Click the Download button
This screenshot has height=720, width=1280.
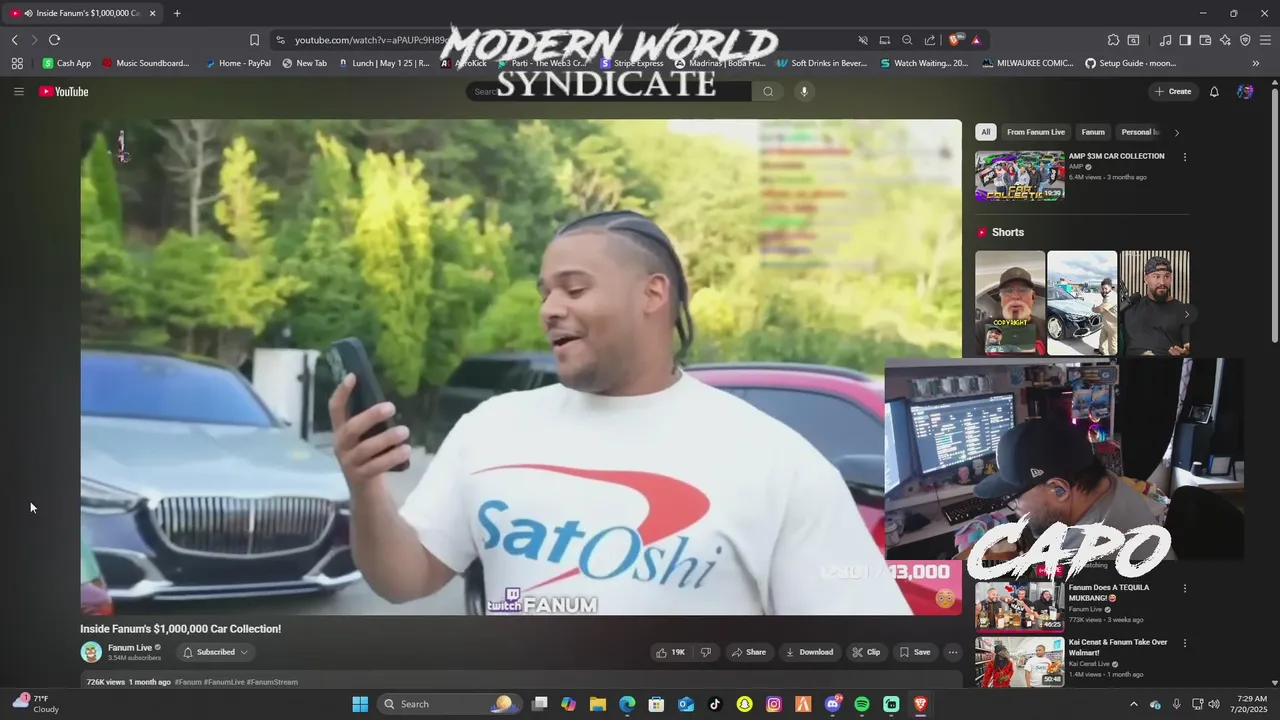(x=810, y=652)
